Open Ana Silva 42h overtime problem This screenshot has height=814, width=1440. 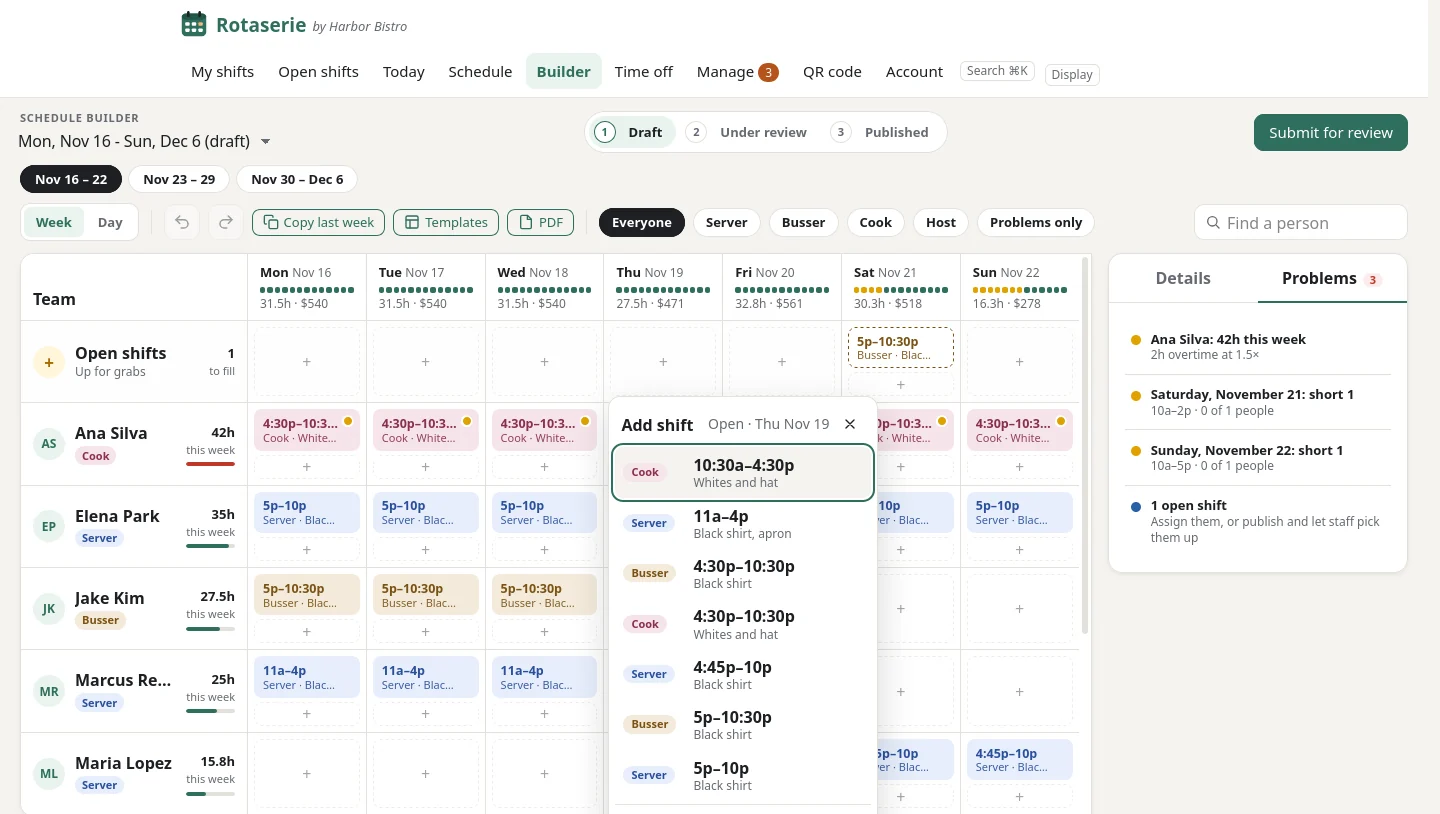point(1258,346)
